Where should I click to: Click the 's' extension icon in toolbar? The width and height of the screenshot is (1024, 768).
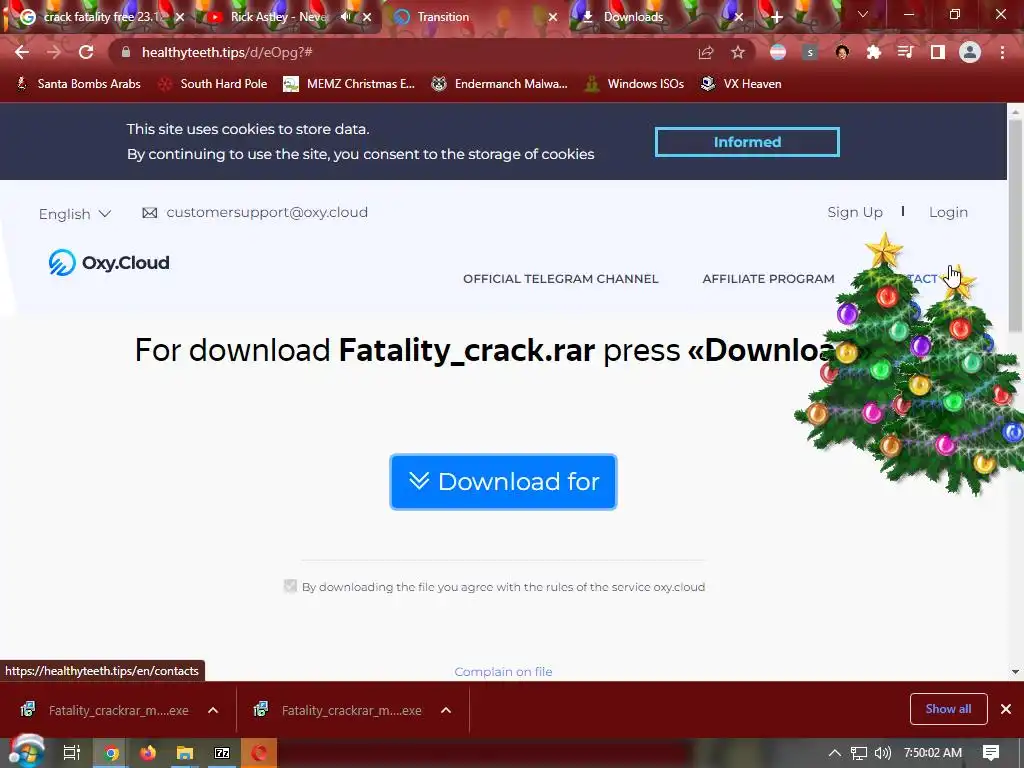tap(810, 52)
